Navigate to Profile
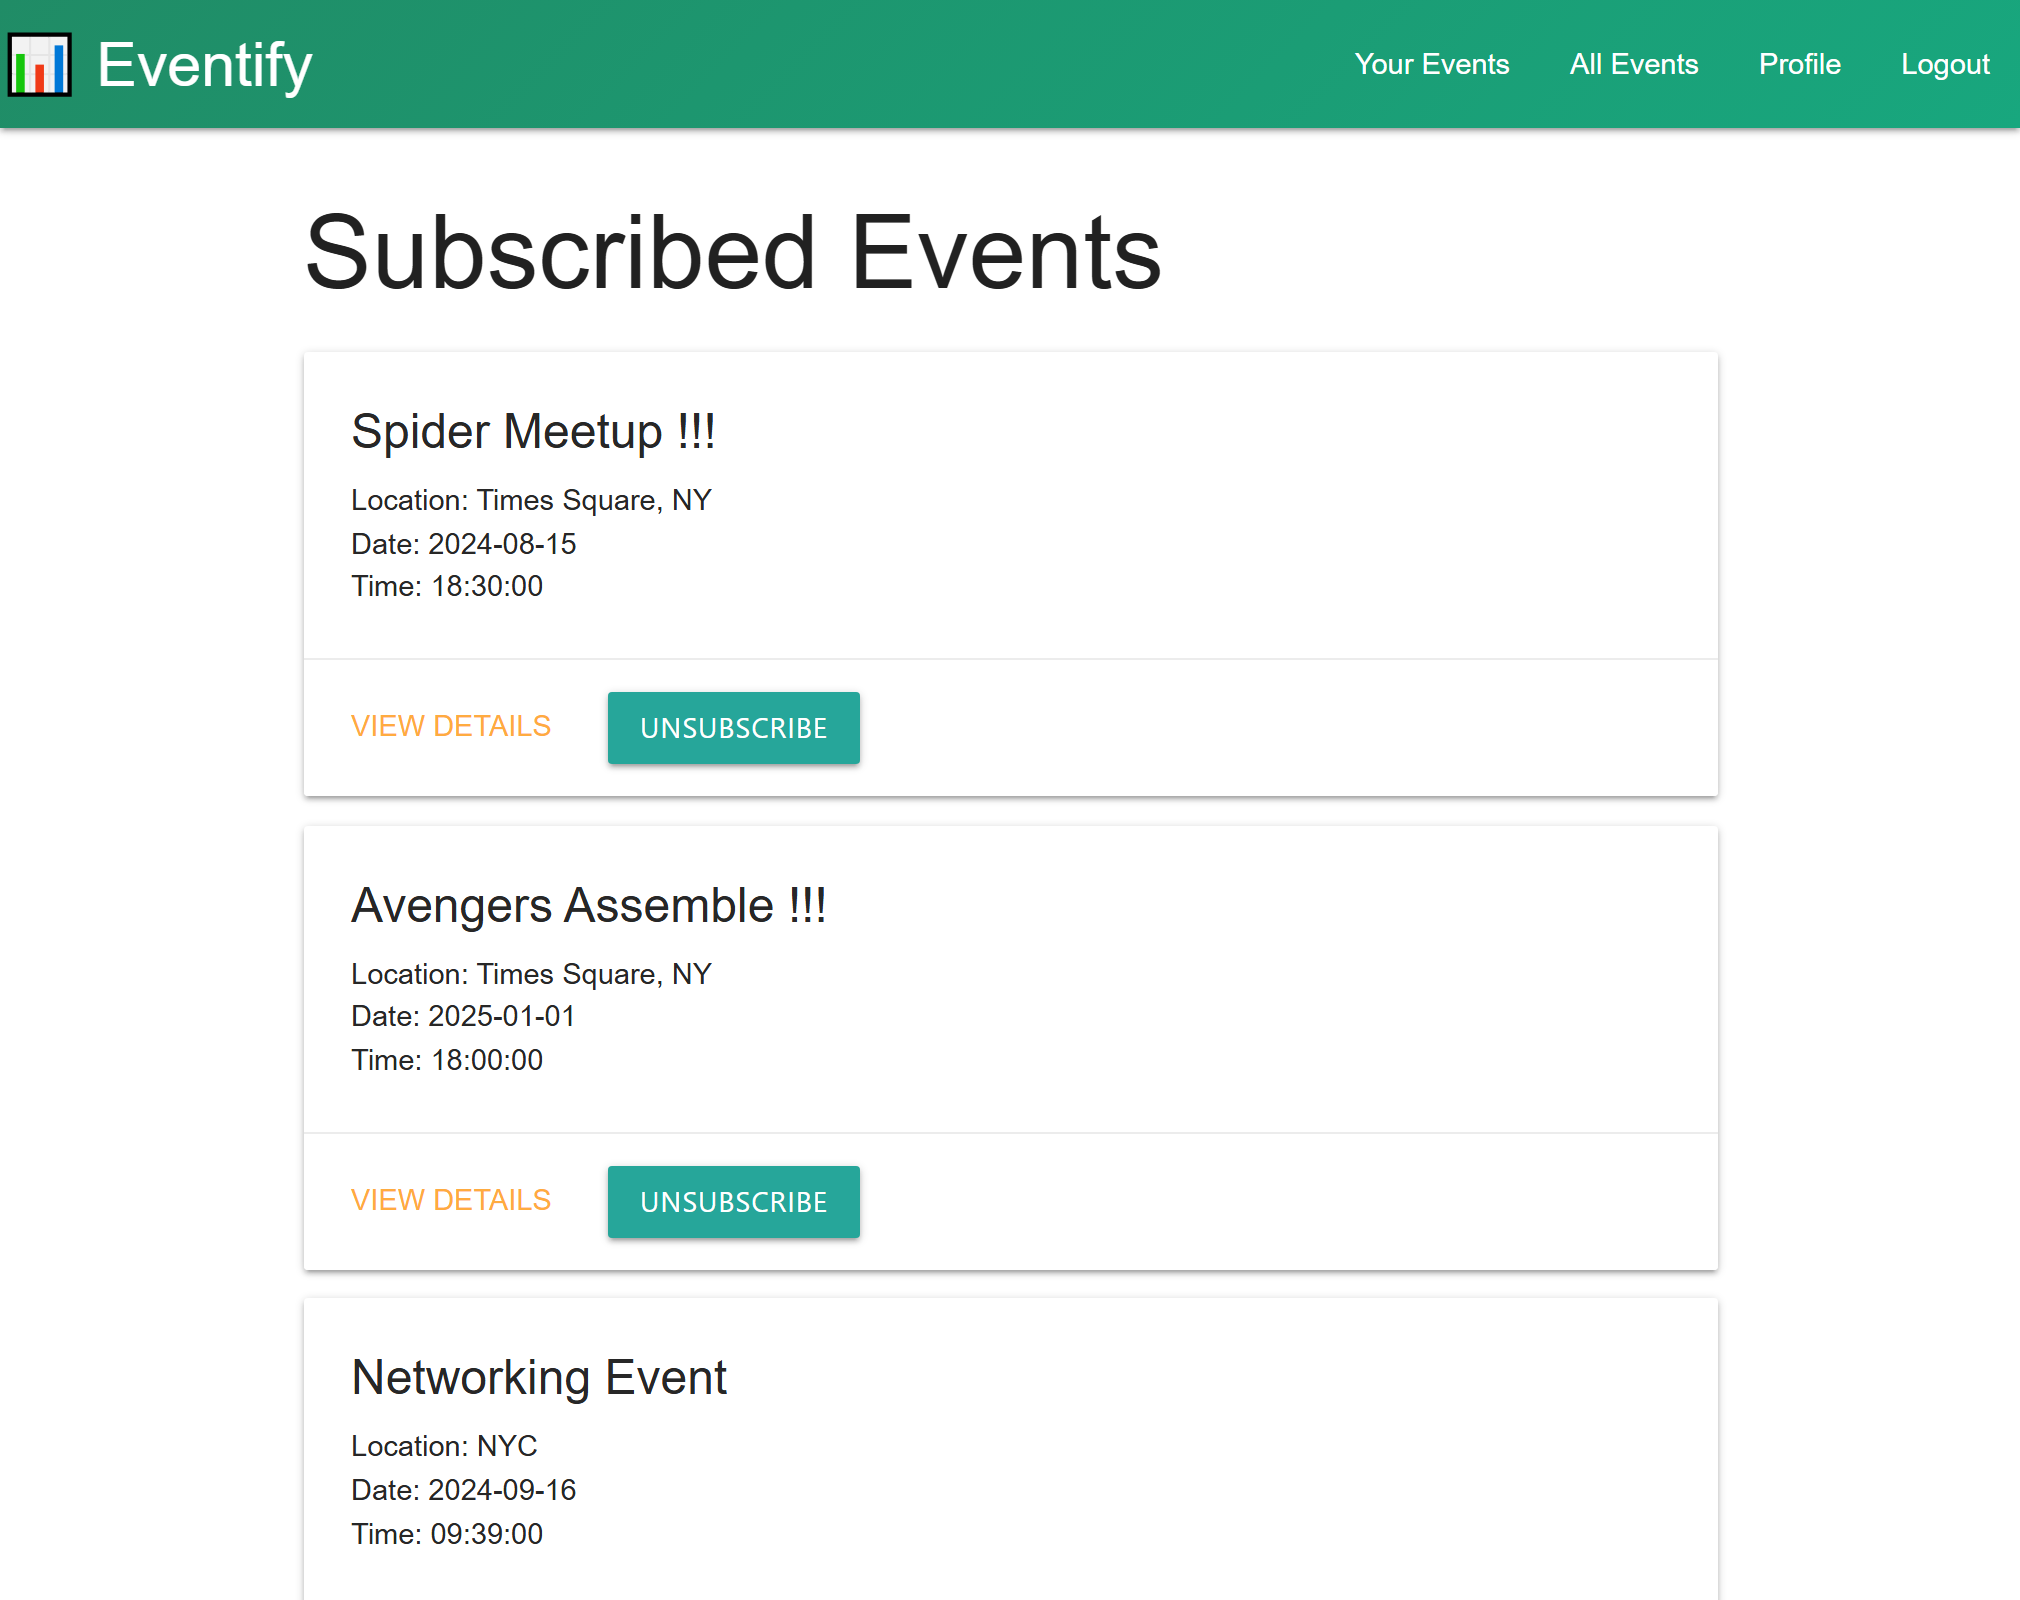Image resolution: width=2020 pixels, height=1600 pixels. pos(1799,64)
